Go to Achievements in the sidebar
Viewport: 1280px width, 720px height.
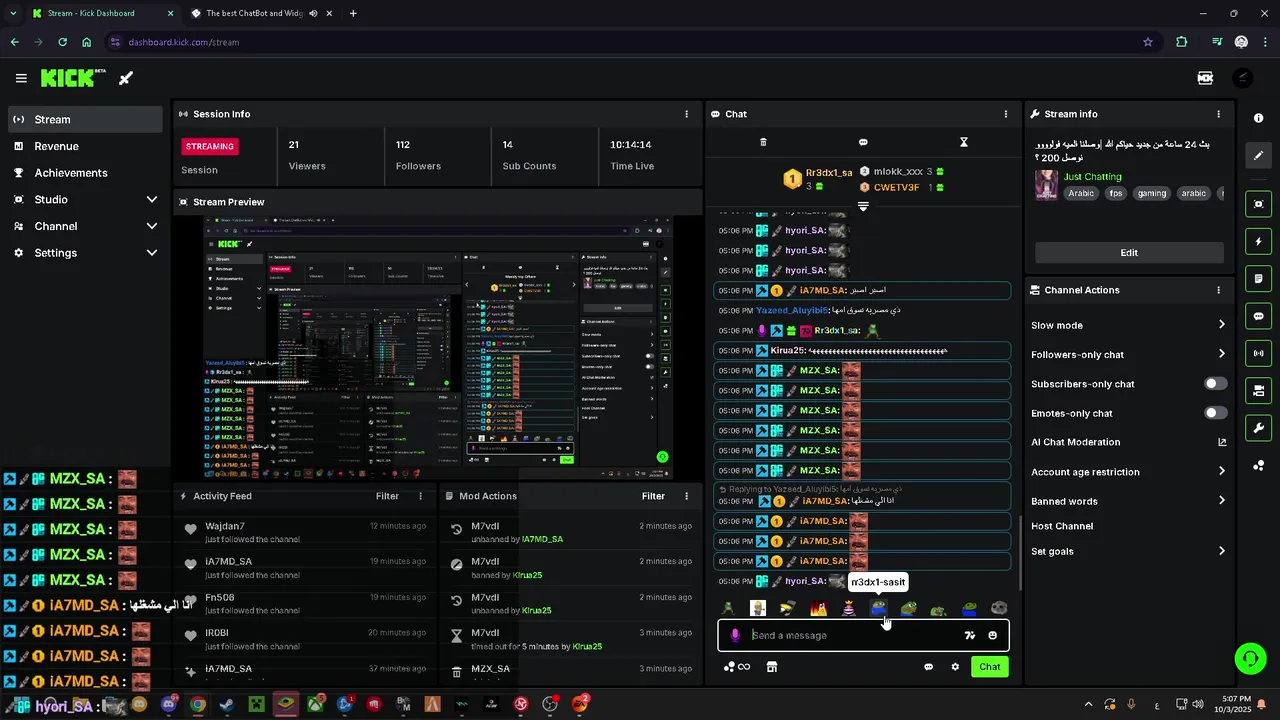(85, 173)
